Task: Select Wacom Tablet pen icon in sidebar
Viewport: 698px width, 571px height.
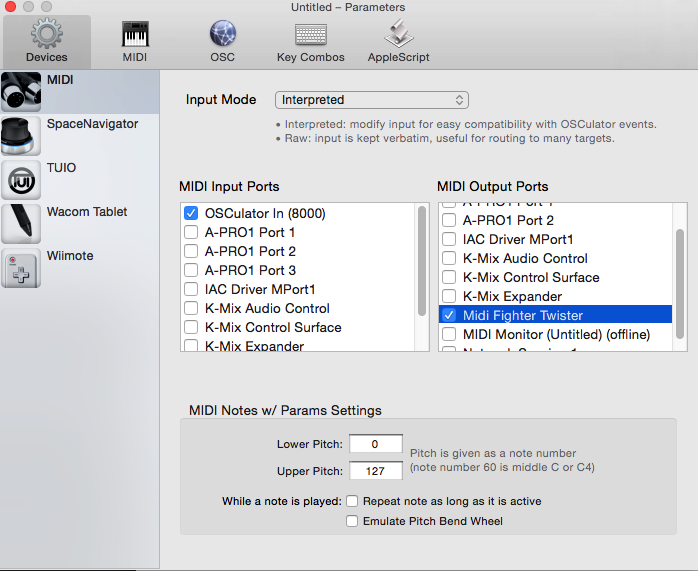Action: [21, 224]
